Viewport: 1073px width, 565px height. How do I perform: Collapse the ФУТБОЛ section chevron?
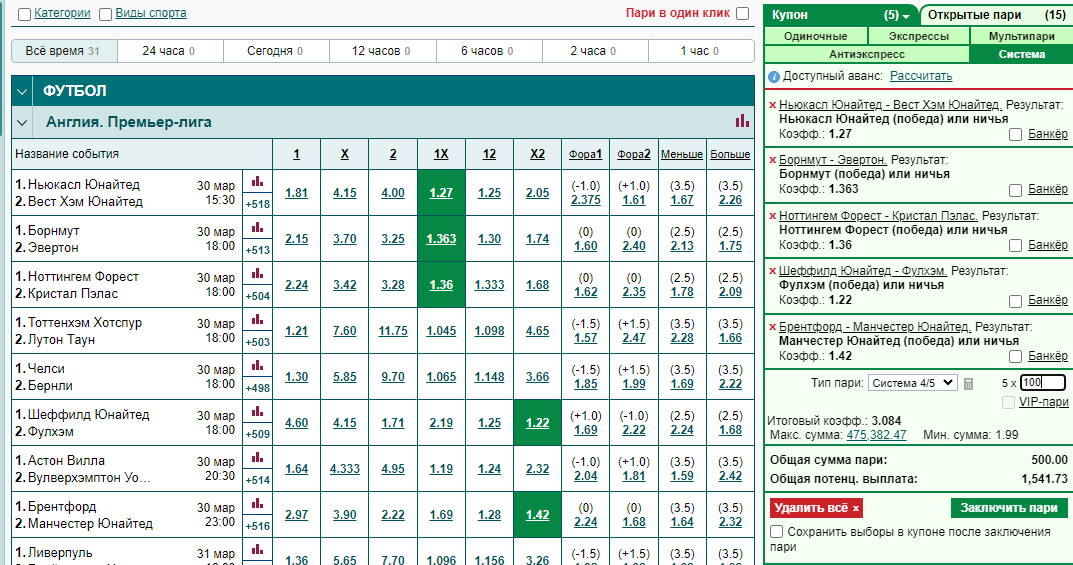coord(22,91)
